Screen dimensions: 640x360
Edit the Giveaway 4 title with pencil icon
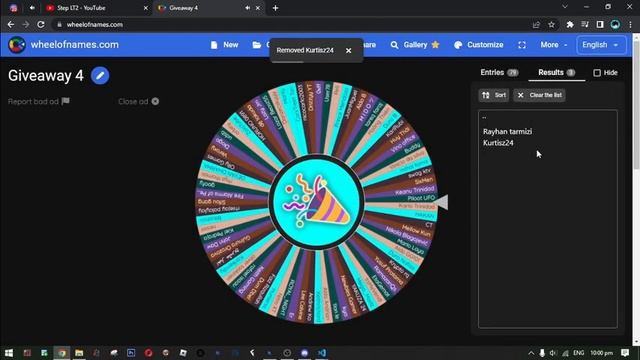pos(100,76)
